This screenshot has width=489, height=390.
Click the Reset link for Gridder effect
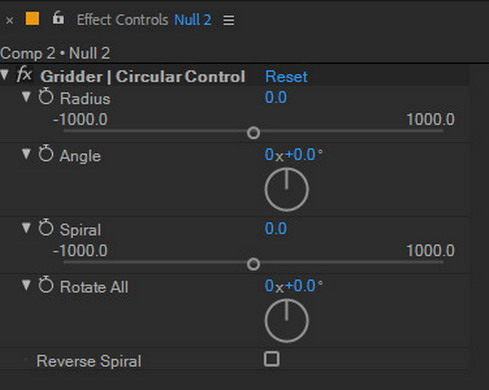click(286, 77)
